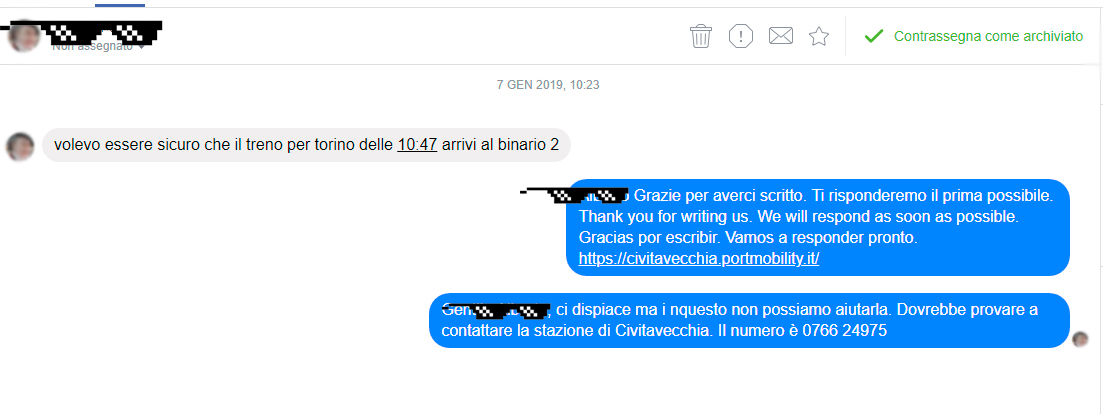Click the underlined 10:47 time link
Image resolution: width=1103 pixels, height=414 pixels.
[x=417, y=145]
